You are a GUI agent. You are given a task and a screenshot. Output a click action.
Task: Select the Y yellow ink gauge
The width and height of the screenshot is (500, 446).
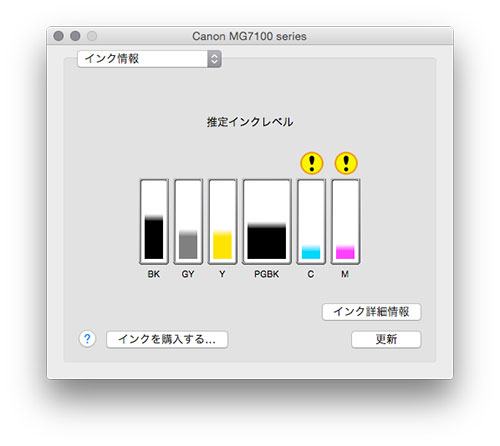(x=223, y=222)
